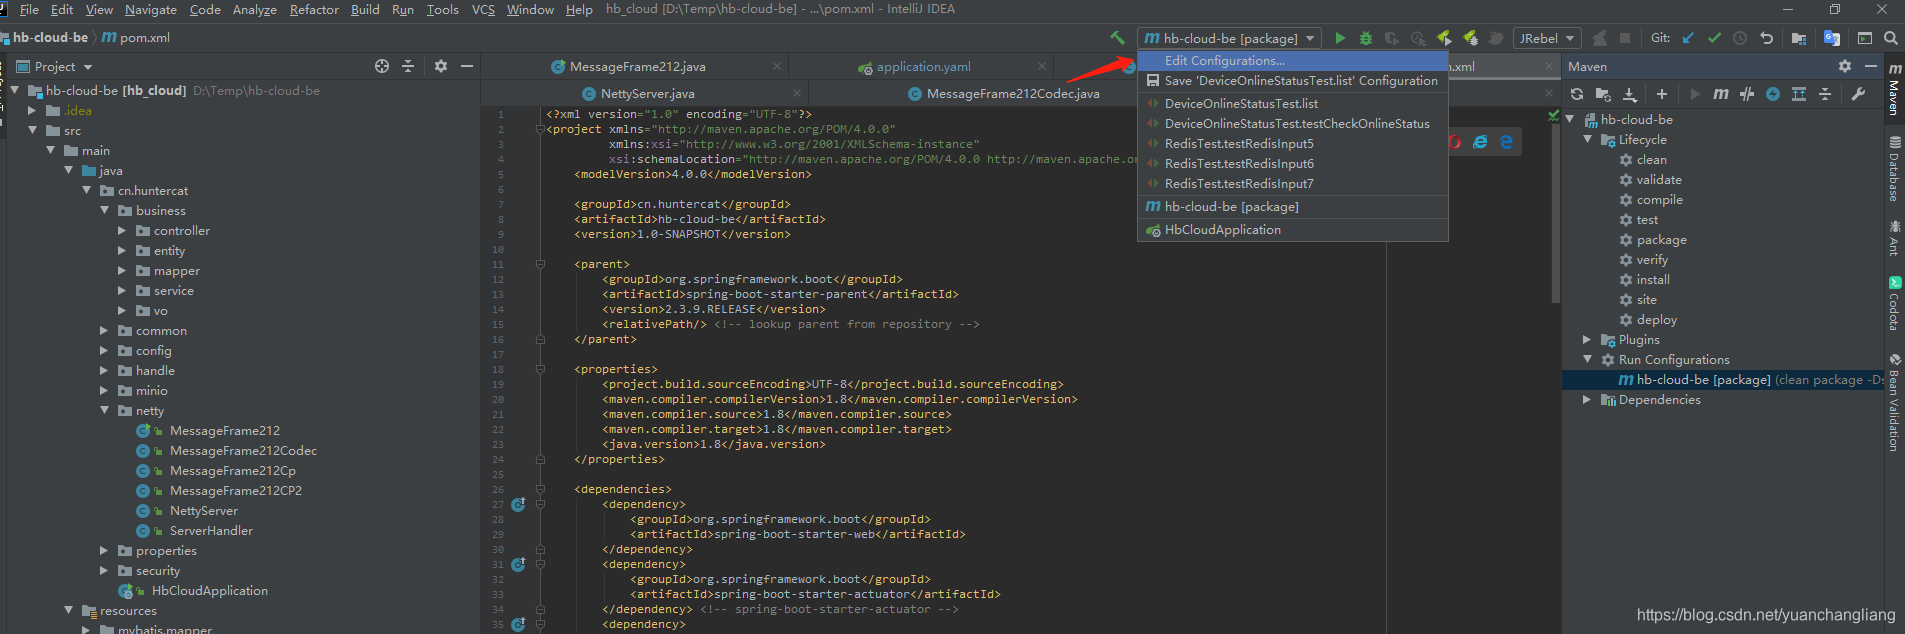Collapse the netty folder in project tree

104,410
